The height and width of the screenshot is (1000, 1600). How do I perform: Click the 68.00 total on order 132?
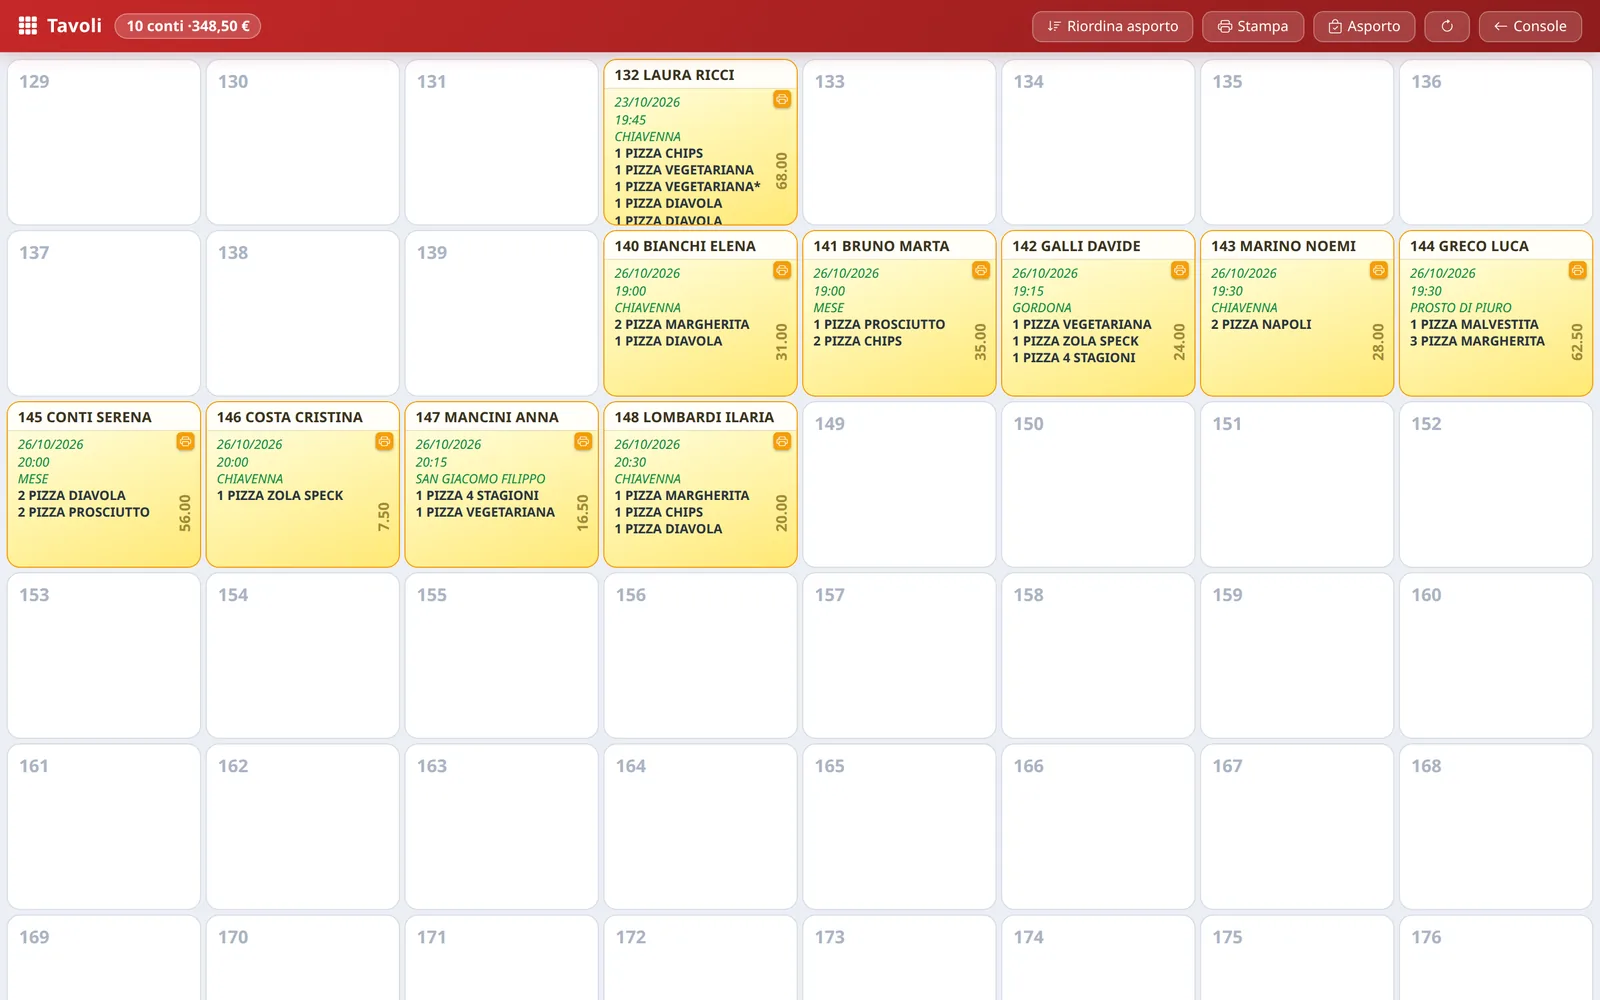click(x=782, y=171)
